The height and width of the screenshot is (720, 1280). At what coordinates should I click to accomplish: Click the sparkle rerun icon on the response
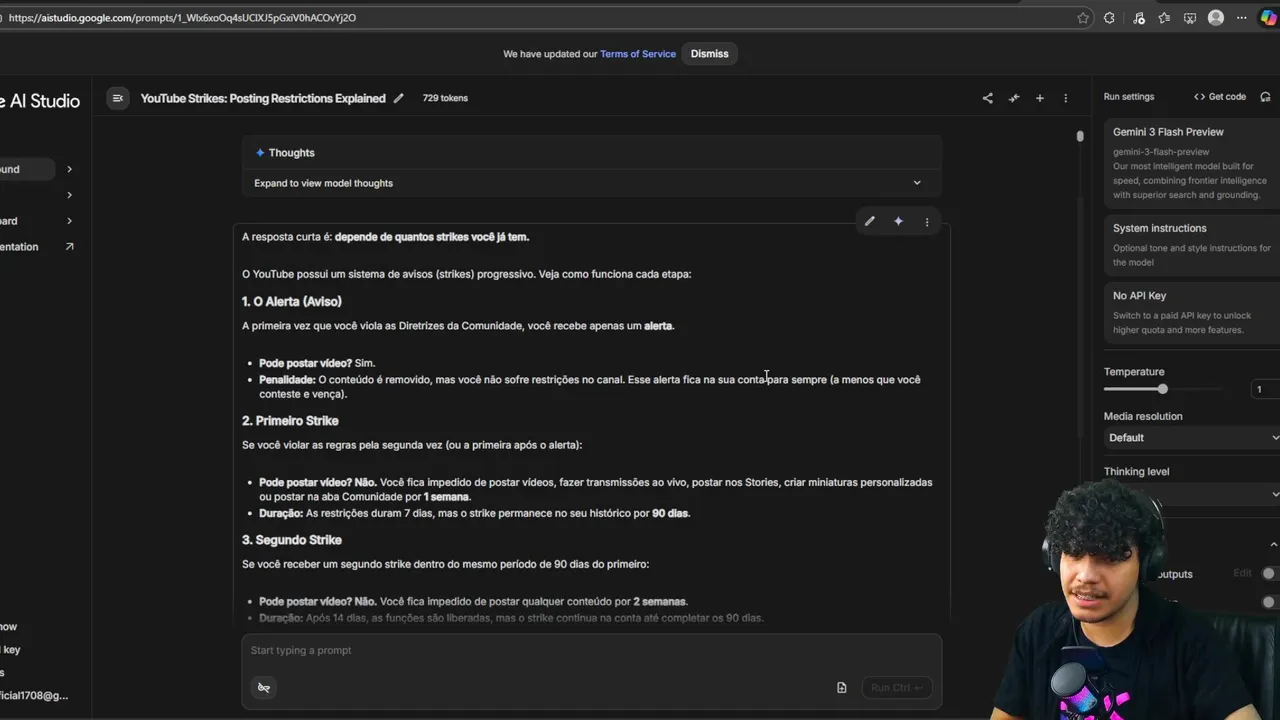pyautogui.click(x=898, y=222)
